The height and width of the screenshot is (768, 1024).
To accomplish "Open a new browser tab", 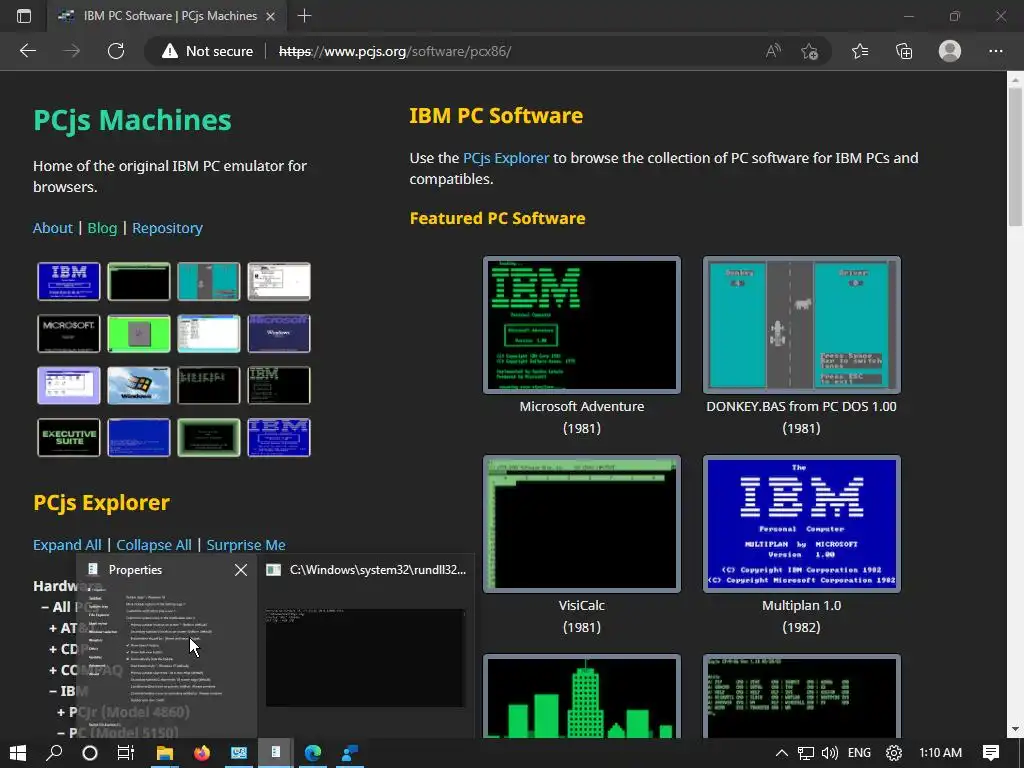I will tap(304, 16).
